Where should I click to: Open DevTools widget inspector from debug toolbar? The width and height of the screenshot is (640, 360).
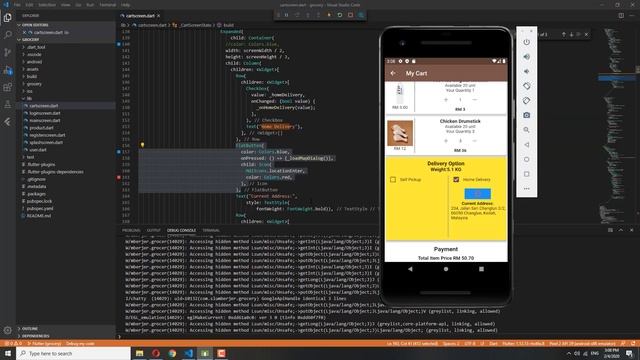pyautogui.click(x=361, y=15)
